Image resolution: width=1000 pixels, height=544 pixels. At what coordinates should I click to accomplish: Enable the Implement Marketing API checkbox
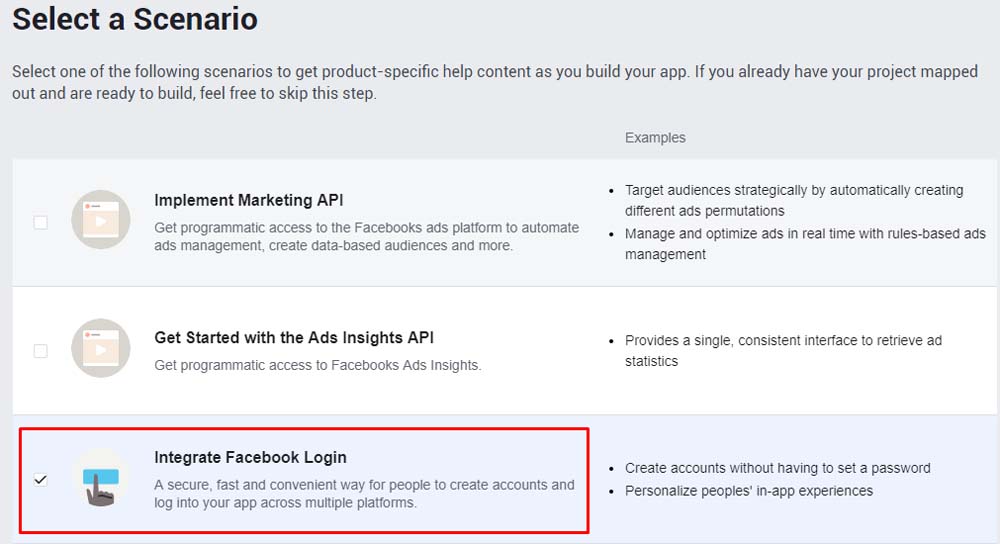coord(40,222)
